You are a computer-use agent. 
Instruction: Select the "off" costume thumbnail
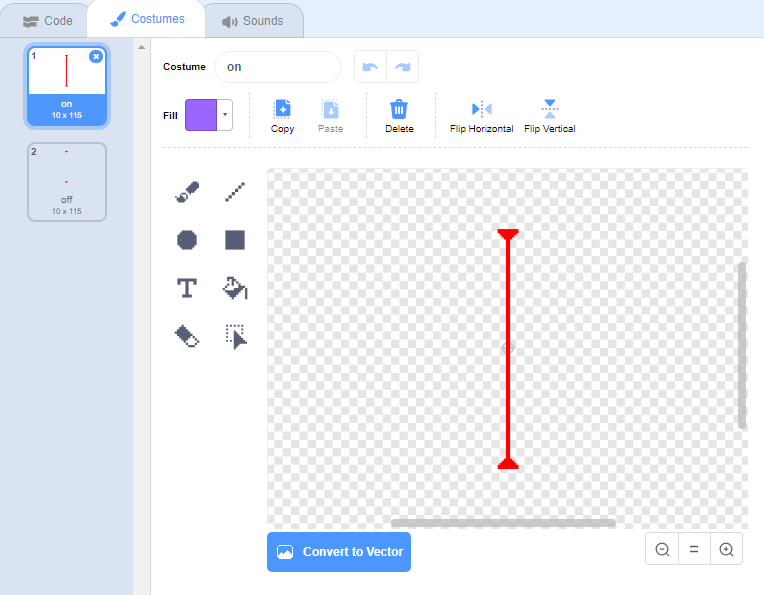(66, 181)
